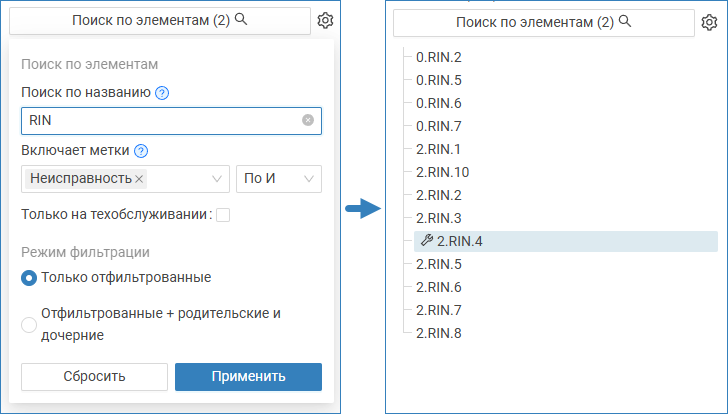Remove the "Неисправность" tag
This screenshot has height=414, width=728.
140,178
